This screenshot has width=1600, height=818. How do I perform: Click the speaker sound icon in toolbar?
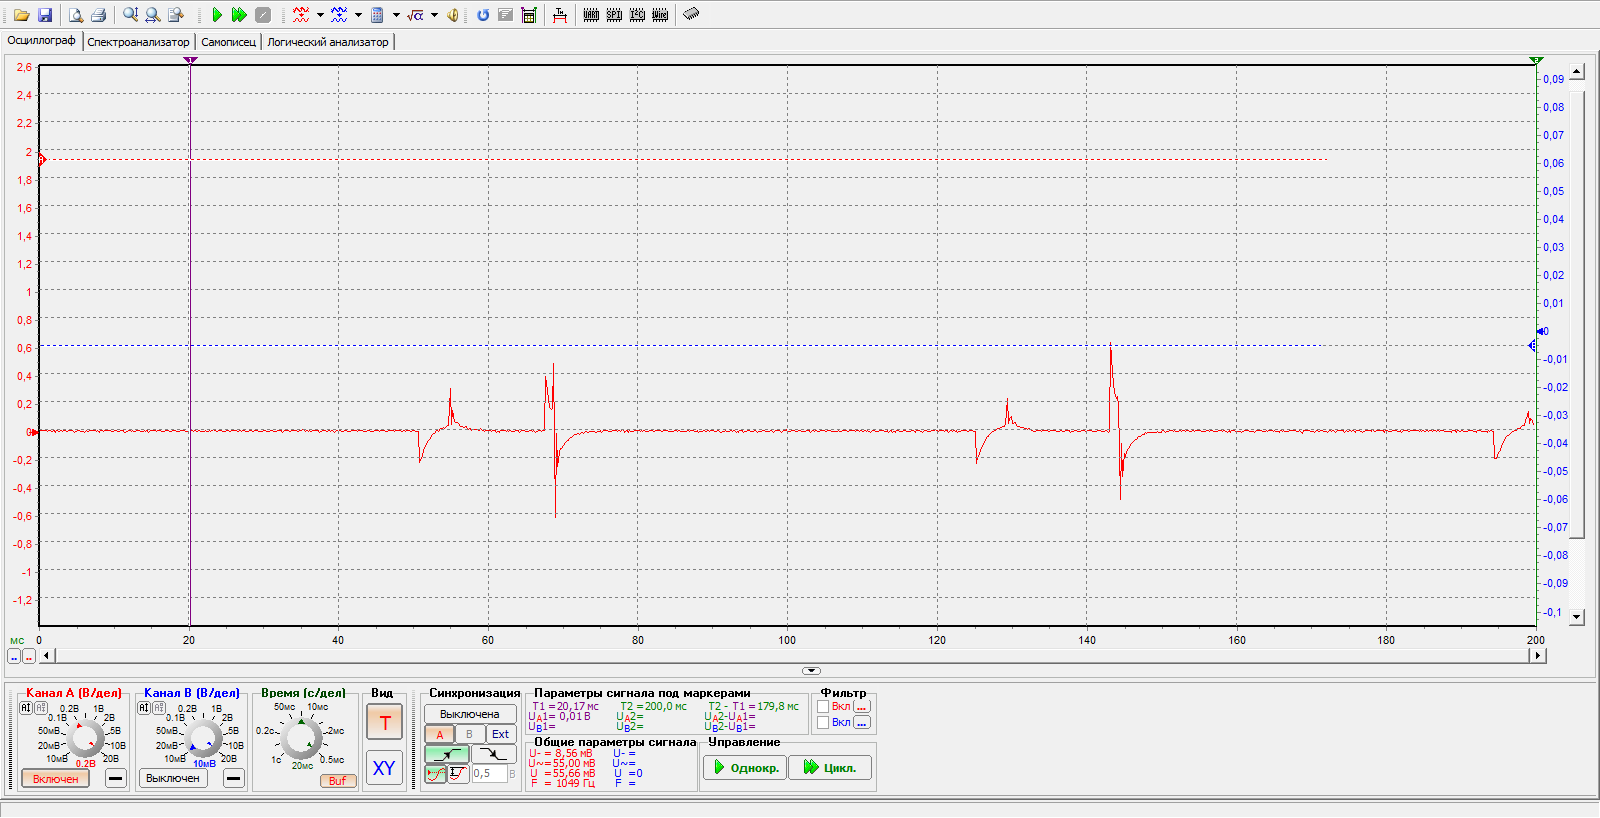453,15
